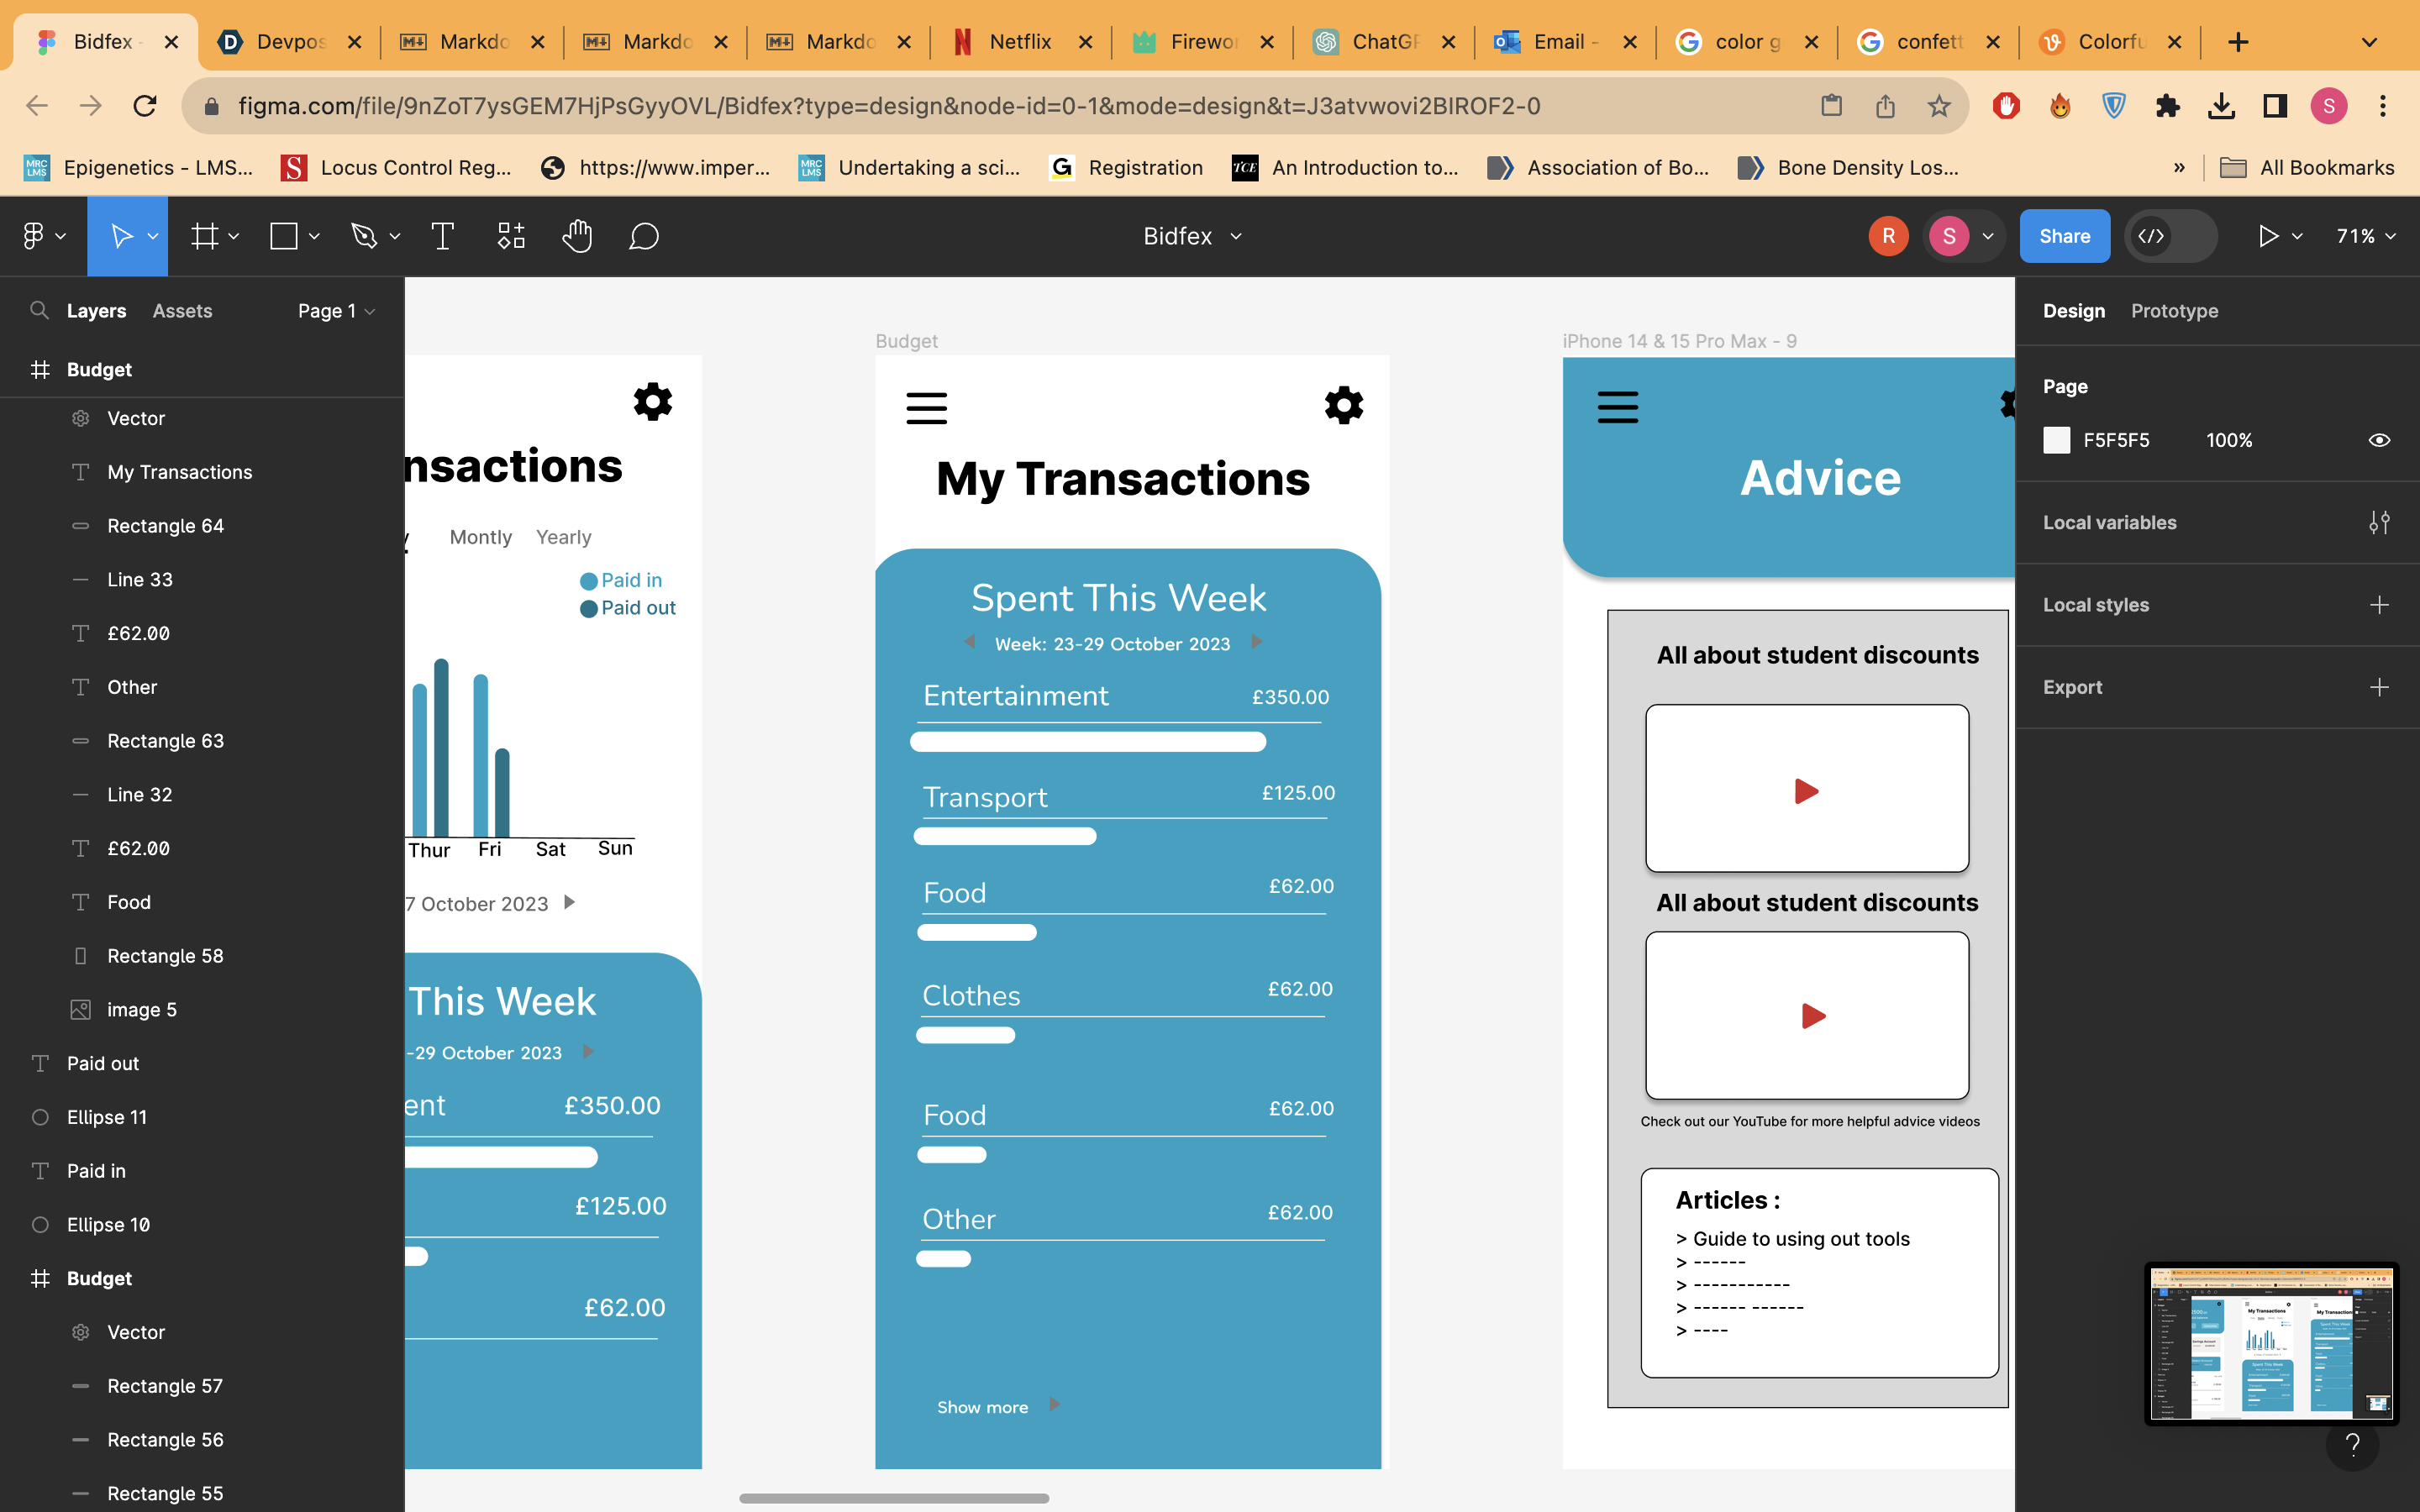Open Bidfex file name dropdown
2420x1512 pixels.
tap(1192, 236)
